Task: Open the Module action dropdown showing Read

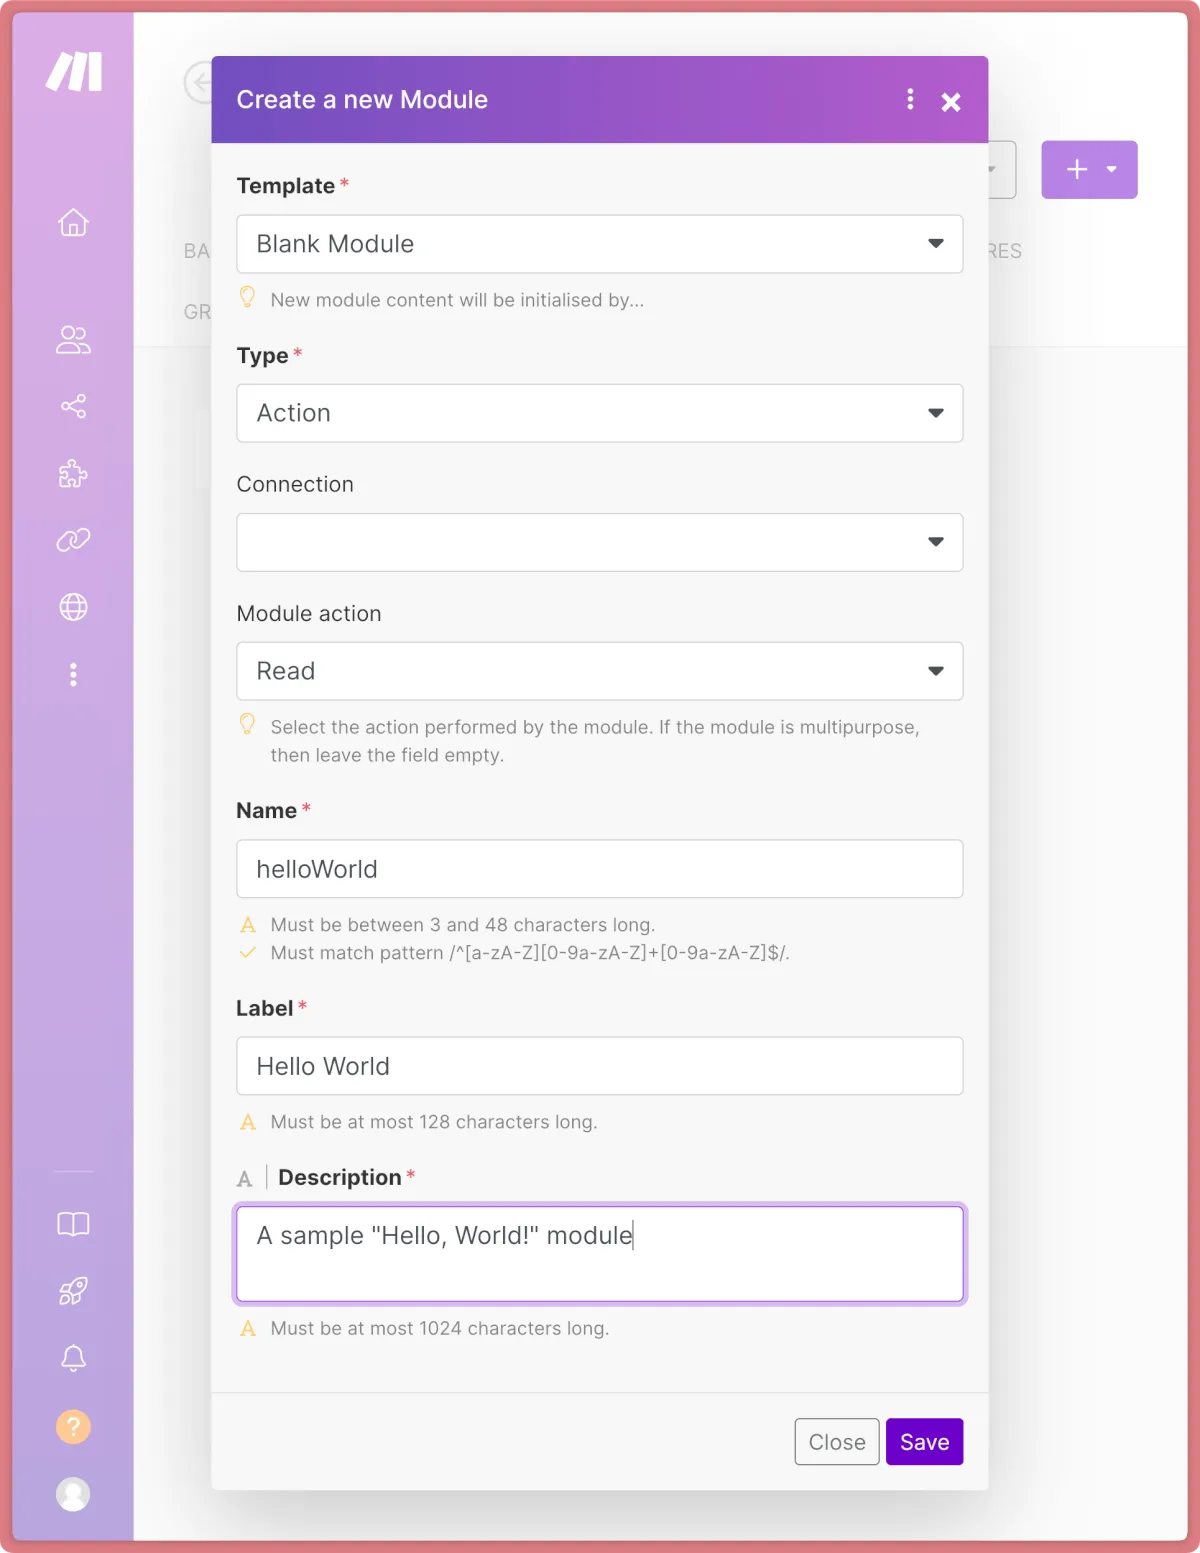Action: click(x=599, y=671)
